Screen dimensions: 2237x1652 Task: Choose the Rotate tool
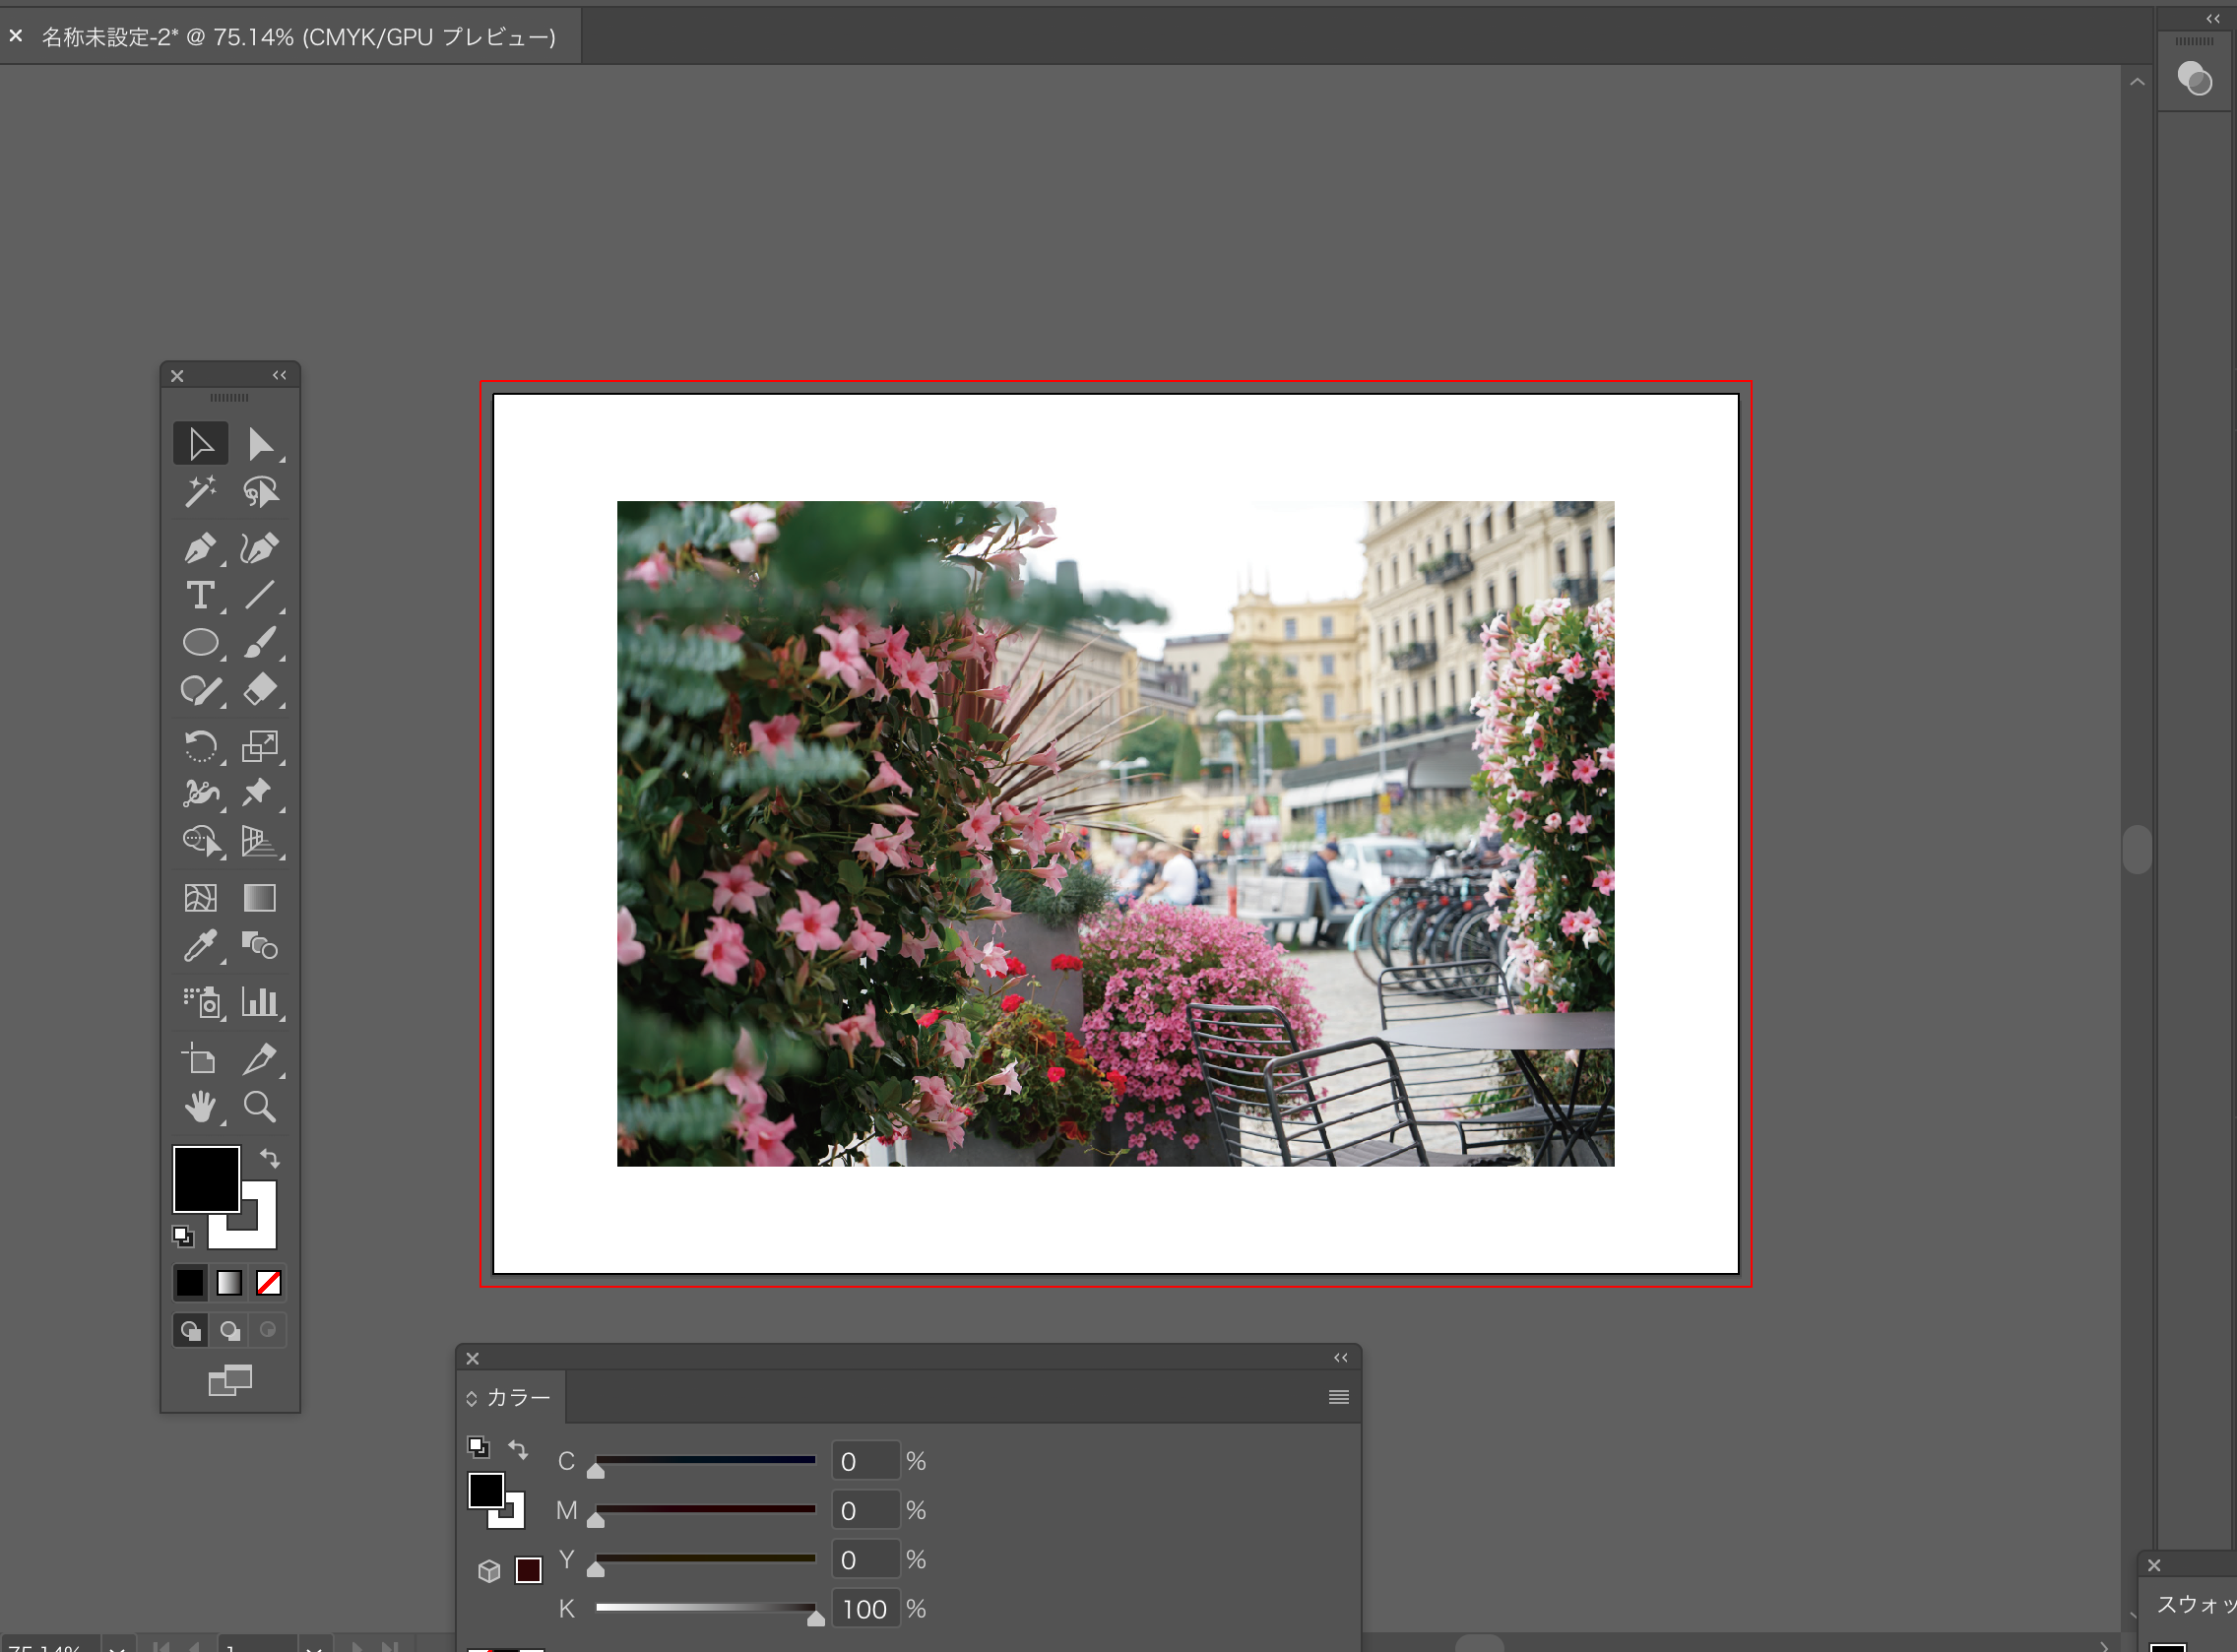pyautogui.click(x=200, y=746)
